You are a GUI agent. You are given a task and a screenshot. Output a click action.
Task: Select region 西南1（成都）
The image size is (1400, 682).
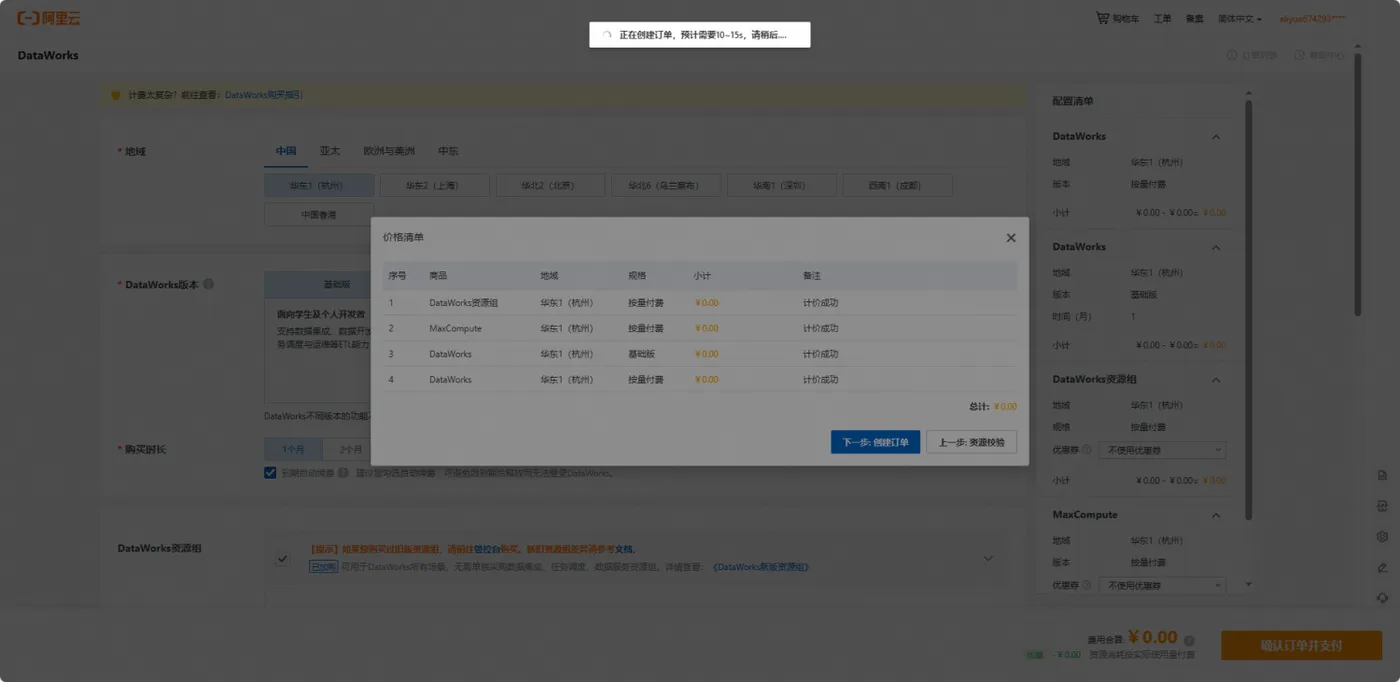tap(897, 185)
